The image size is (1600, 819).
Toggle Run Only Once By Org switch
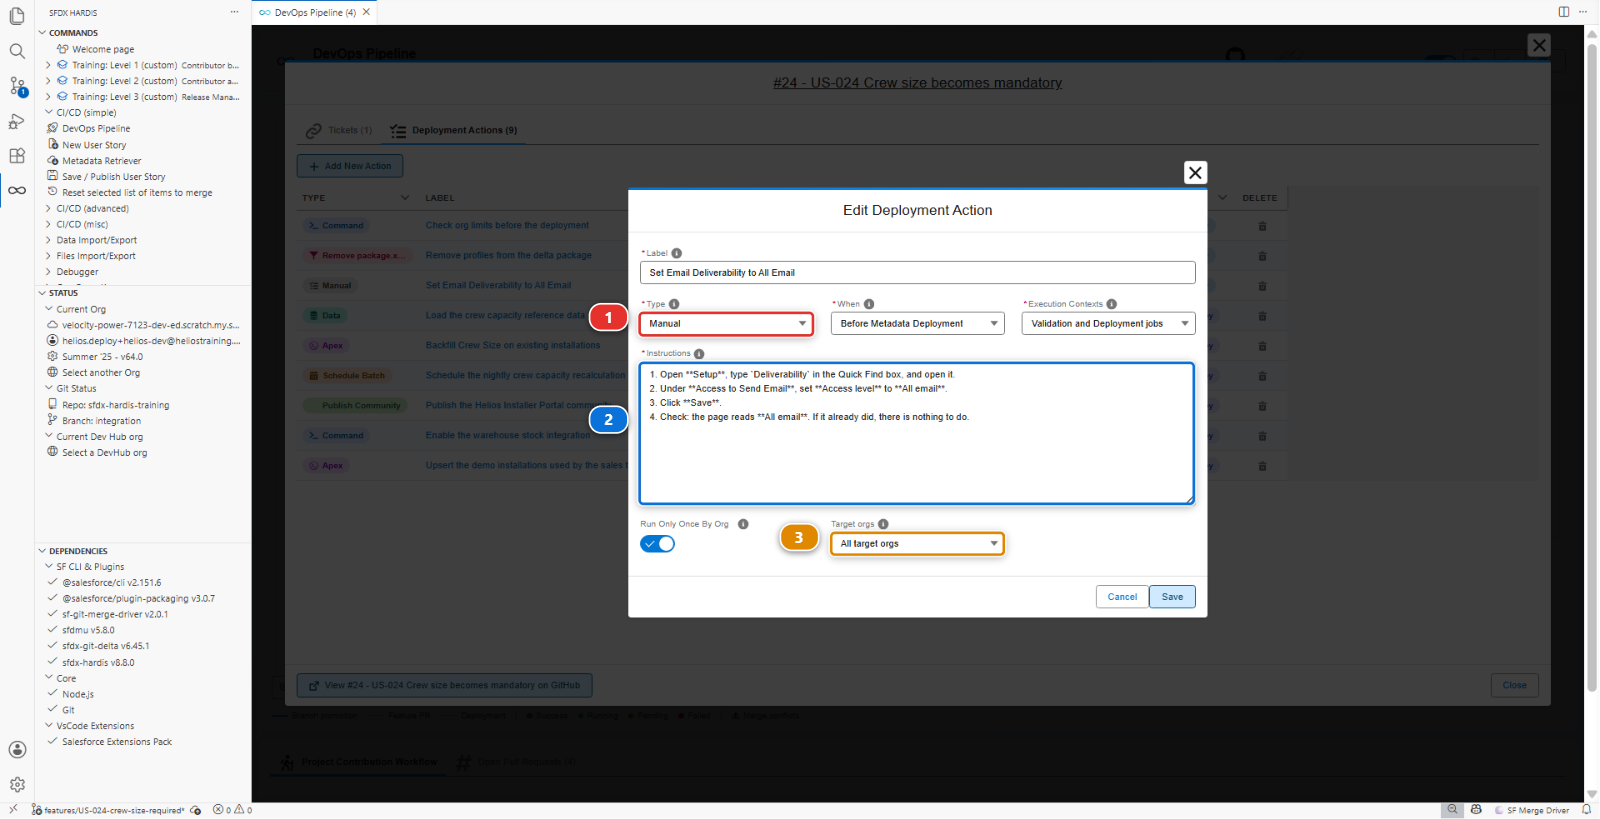point(658,544)
